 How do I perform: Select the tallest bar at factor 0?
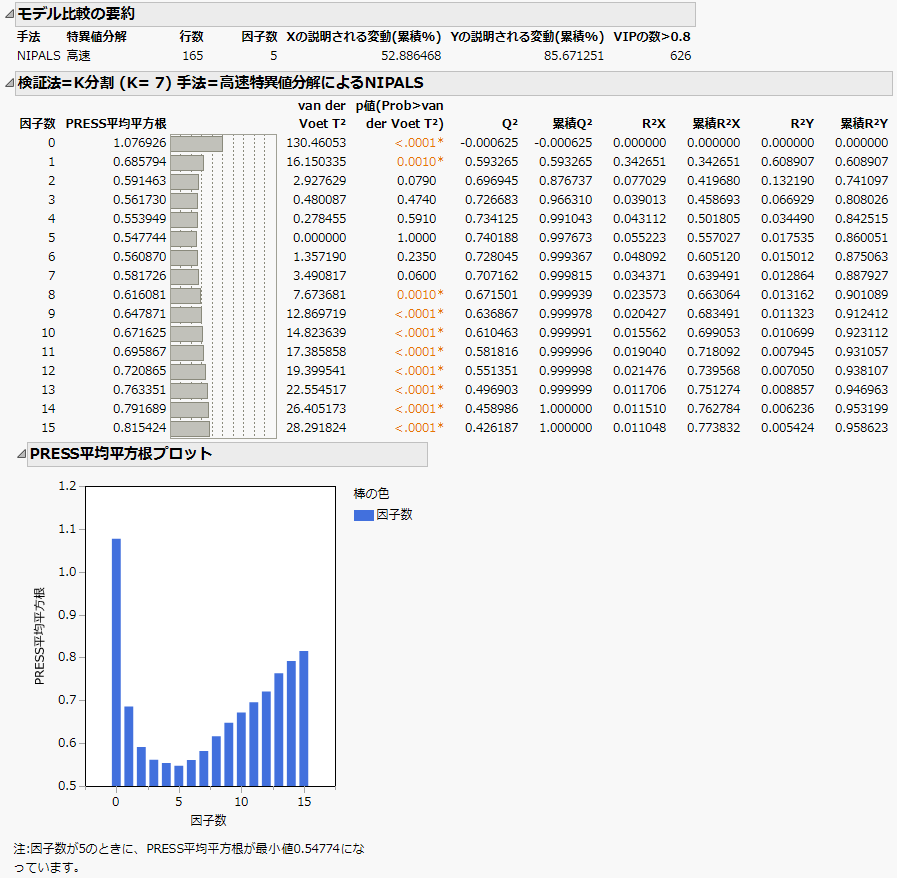click(116, 660)
